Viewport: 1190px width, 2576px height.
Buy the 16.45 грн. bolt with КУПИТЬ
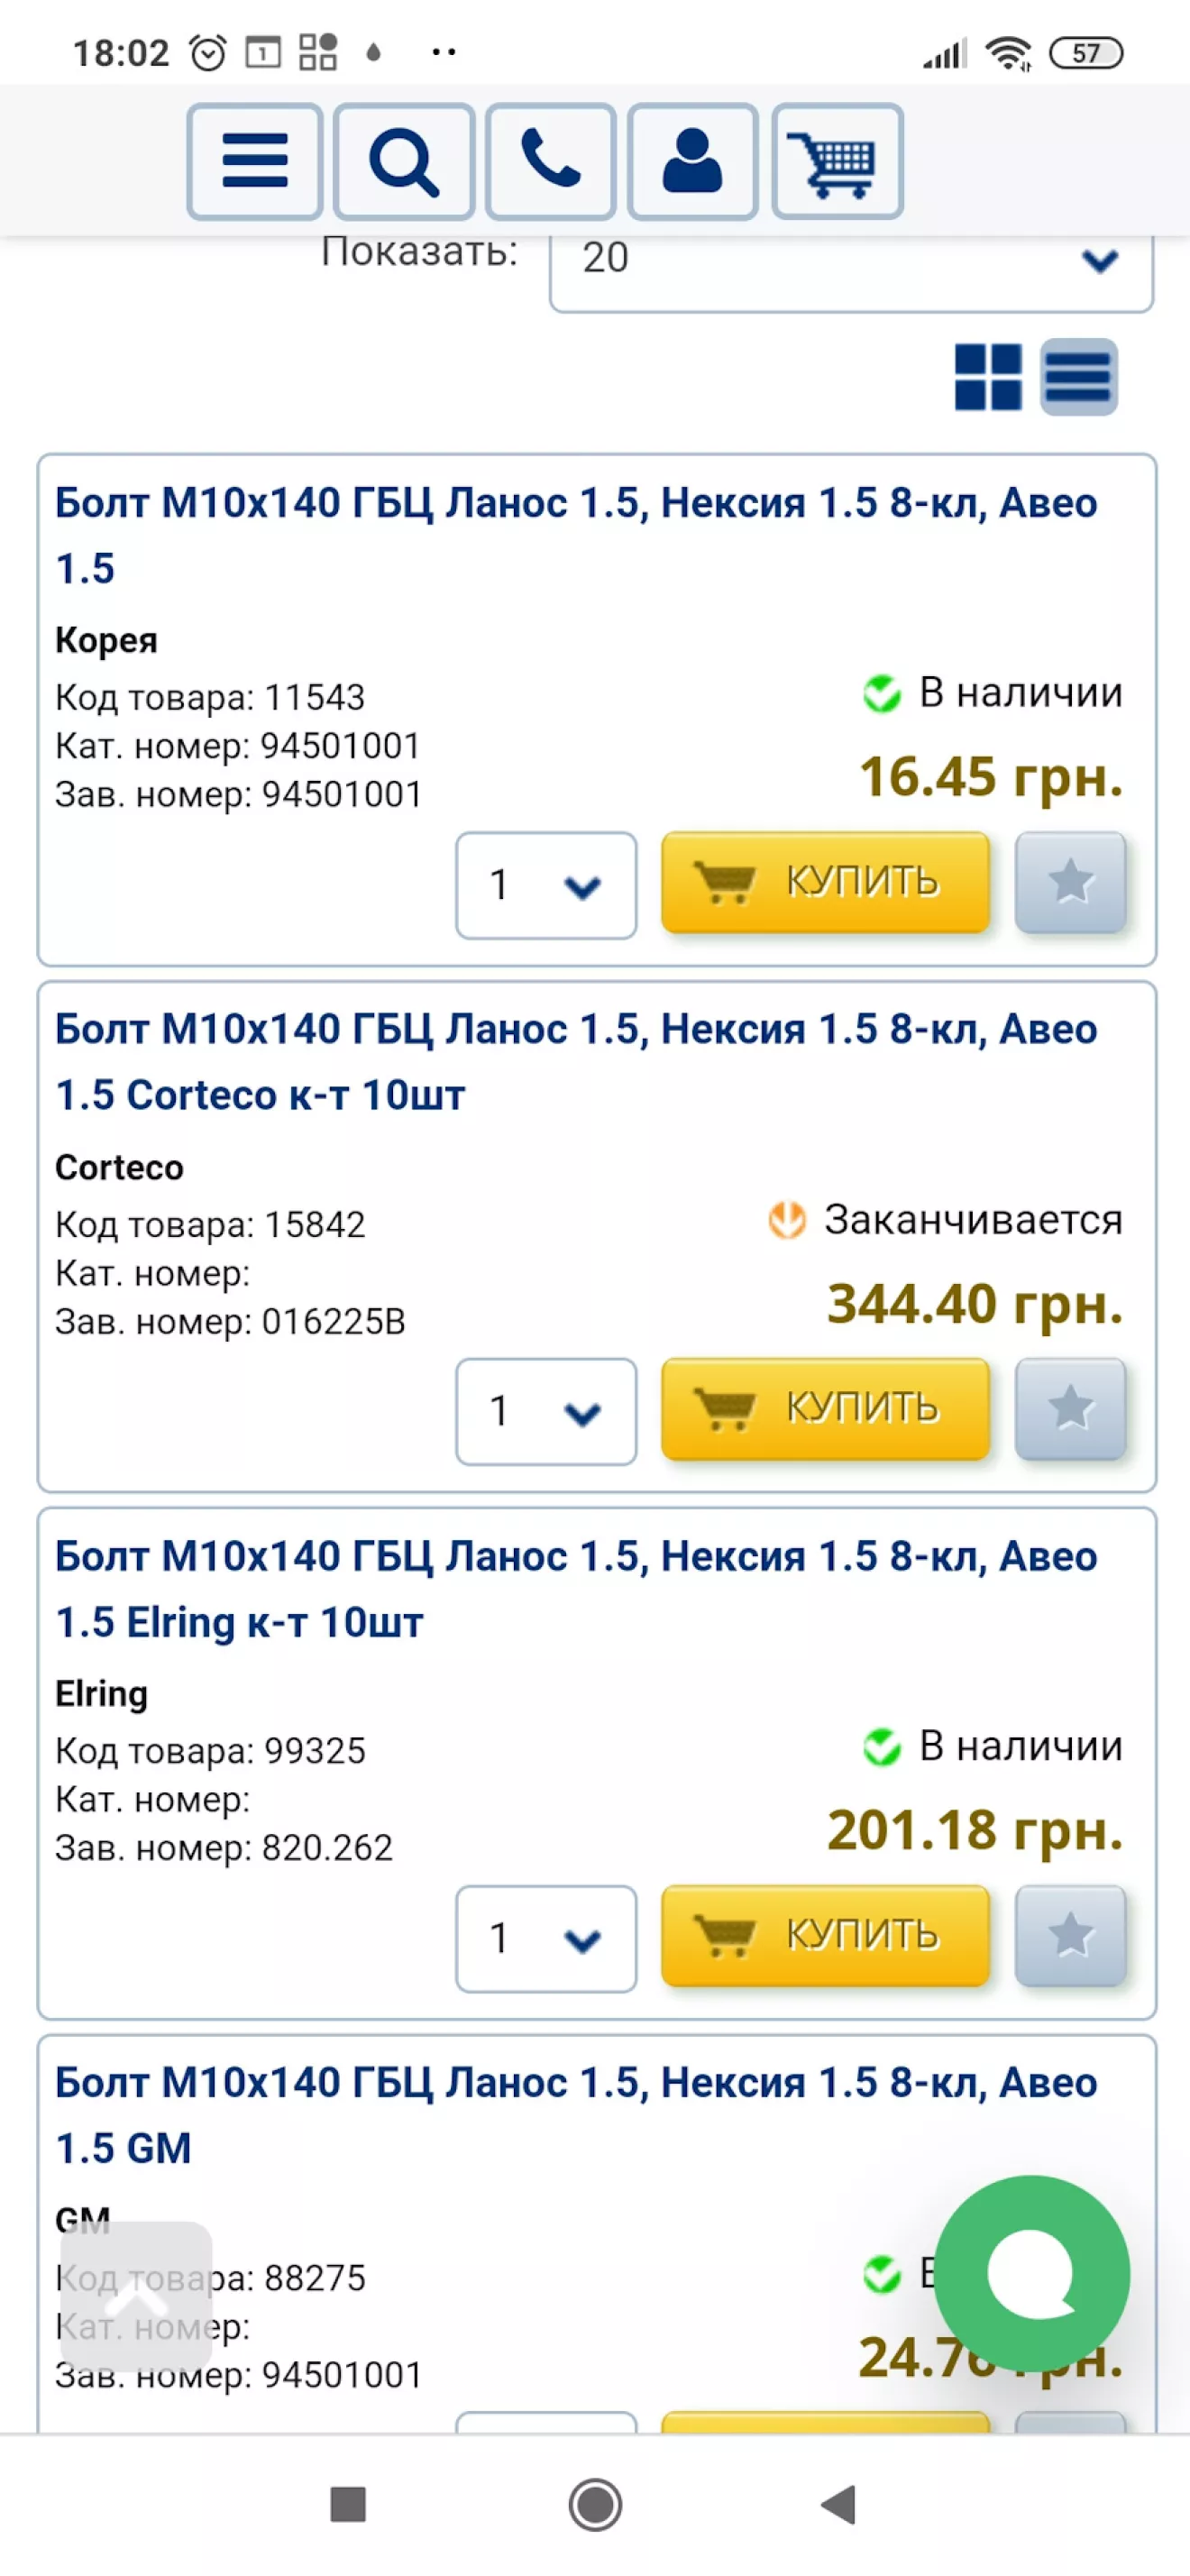(x=825, y=882)
